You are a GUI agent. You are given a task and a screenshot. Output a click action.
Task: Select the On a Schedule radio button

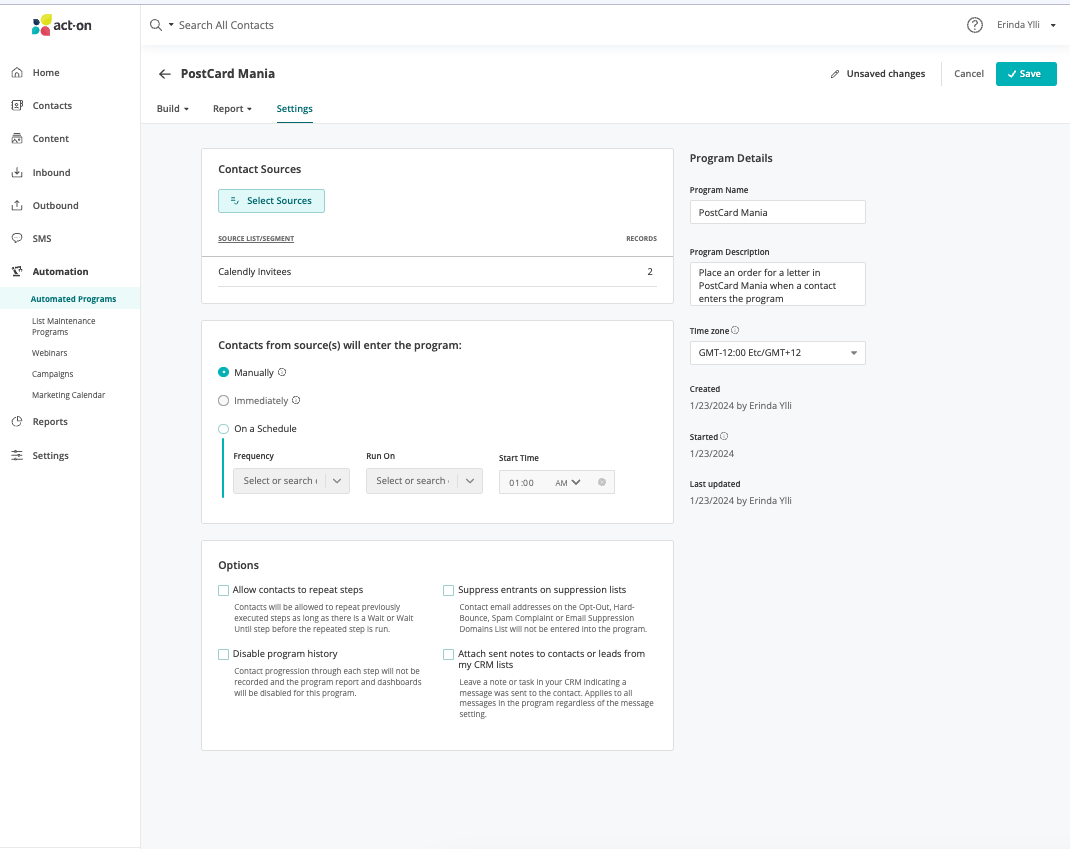coord(223,429)
